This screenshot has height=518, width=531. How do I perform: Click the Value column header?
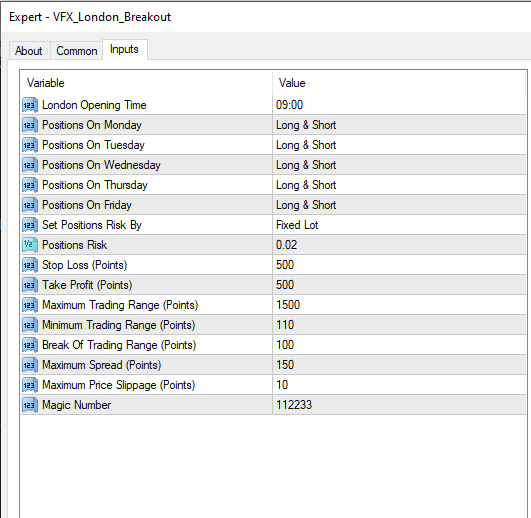click(x=399, y=83)
